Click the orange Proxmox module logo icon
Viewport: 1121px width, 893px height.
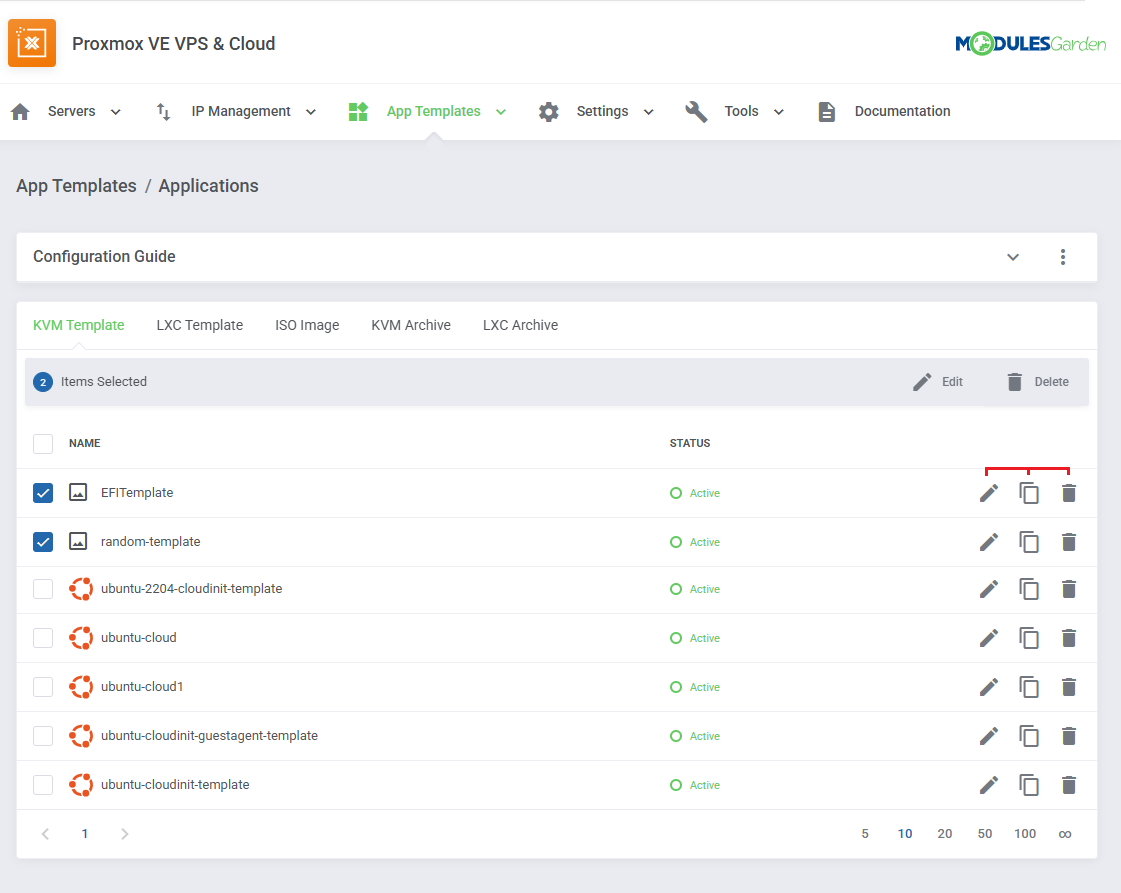coord(32,43)
